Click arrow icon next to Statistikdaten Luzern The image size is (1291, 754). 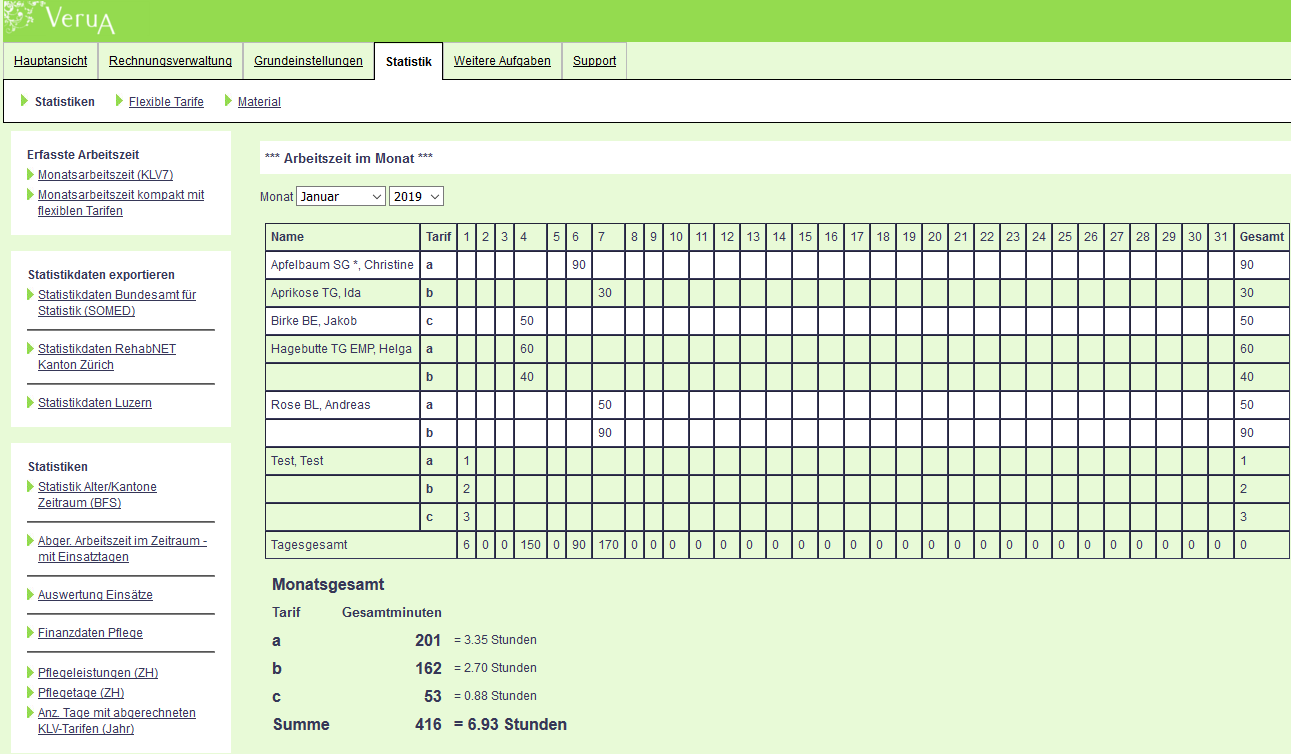31,403
